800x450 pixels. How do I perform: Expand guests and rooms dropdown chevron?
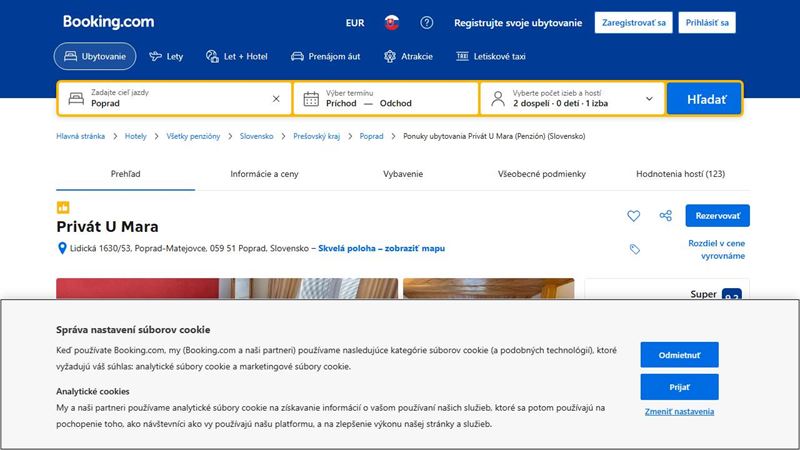click(x=649, y=98)
